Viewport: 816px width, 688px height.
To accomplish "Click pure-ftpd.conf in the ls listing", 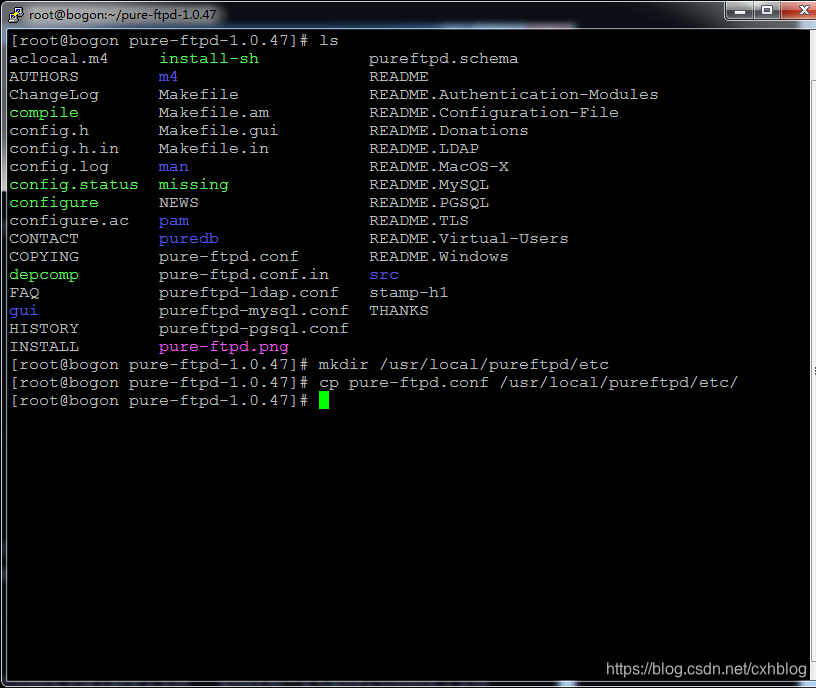I will (228, 257).
